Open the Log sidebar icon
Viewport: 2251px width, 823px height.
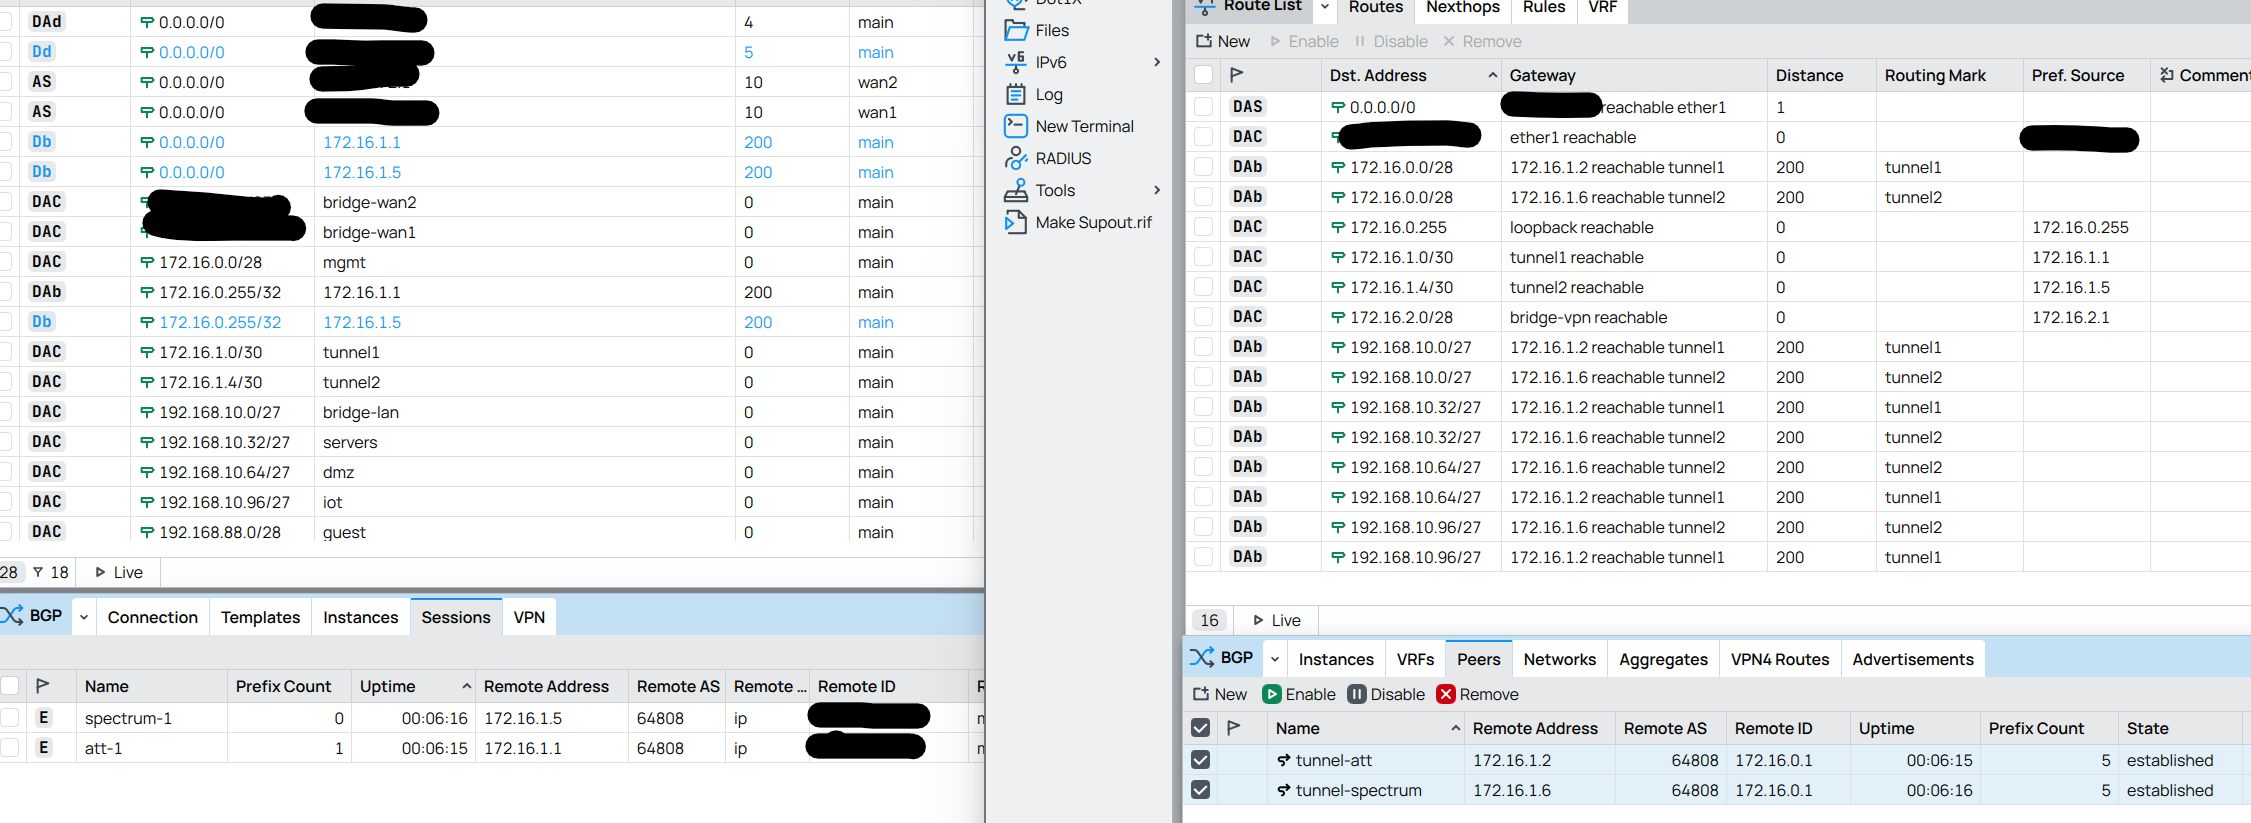[x=1016, y=94]
